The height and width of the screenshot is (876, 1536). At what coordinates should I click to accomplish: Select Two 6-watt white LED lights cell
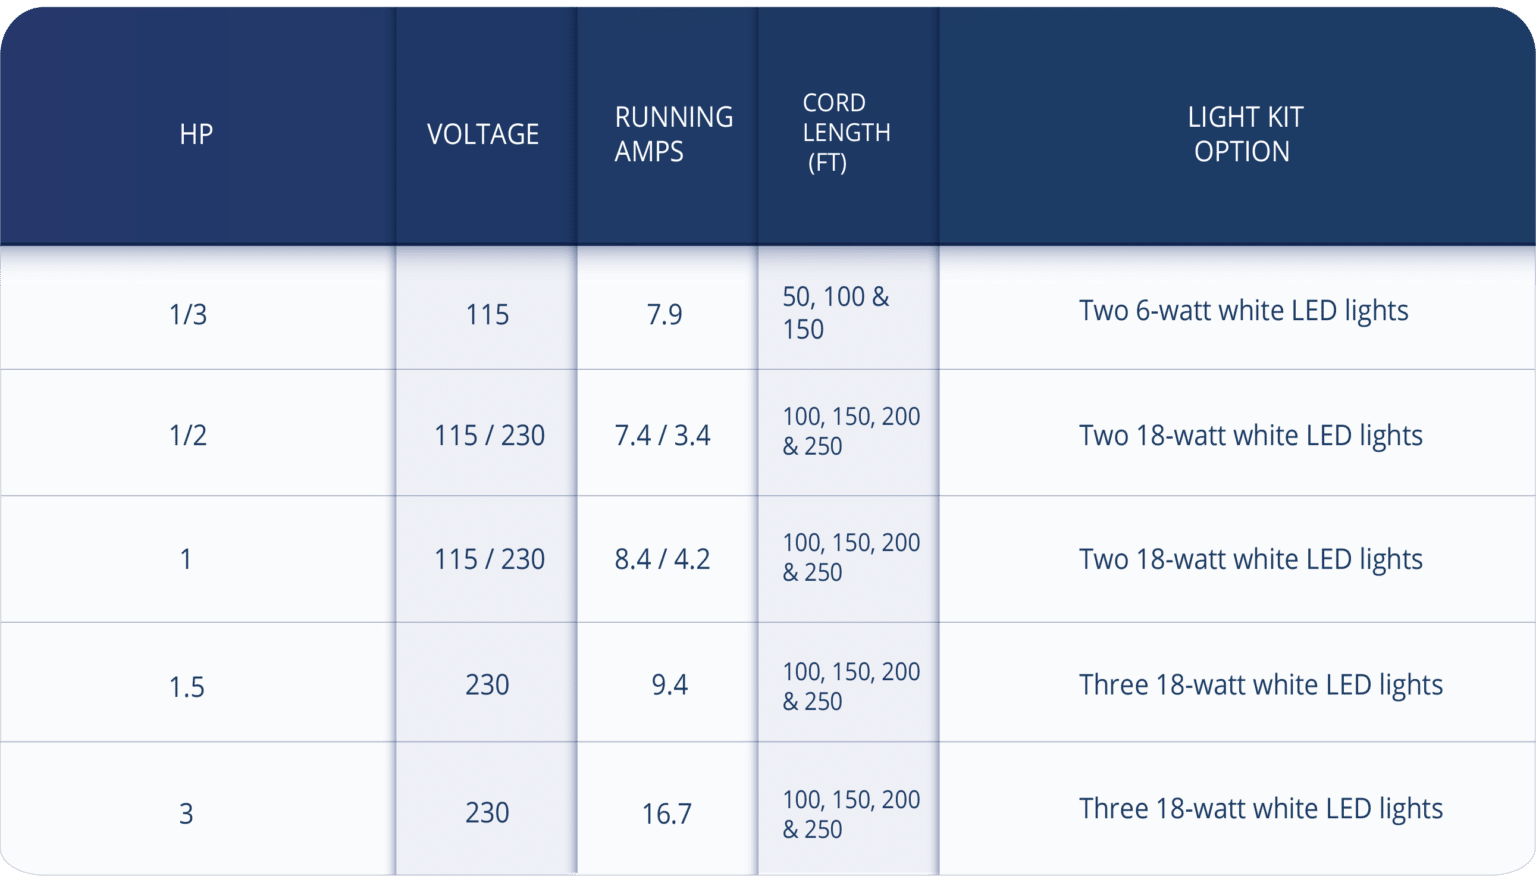[1243, 311]
